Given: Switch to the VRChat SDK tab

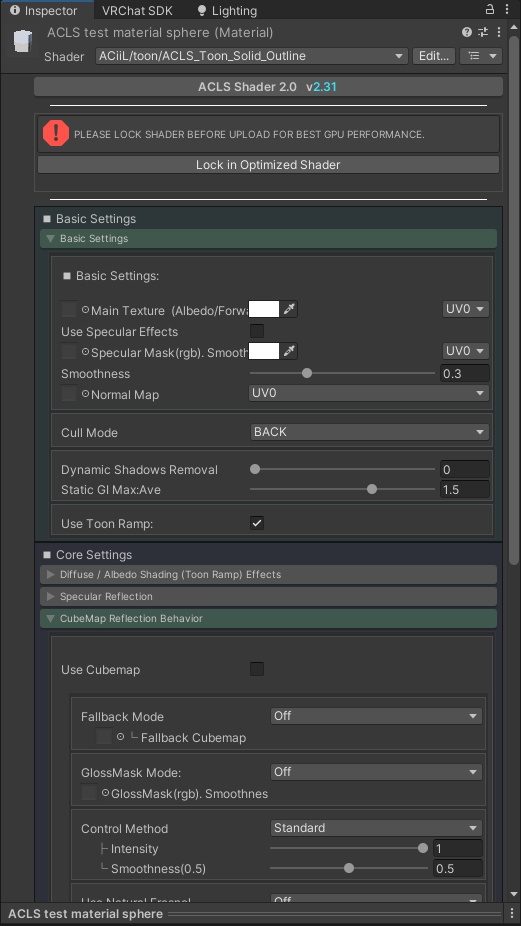Looking at the screenshot, I should [x=138, y=10].
